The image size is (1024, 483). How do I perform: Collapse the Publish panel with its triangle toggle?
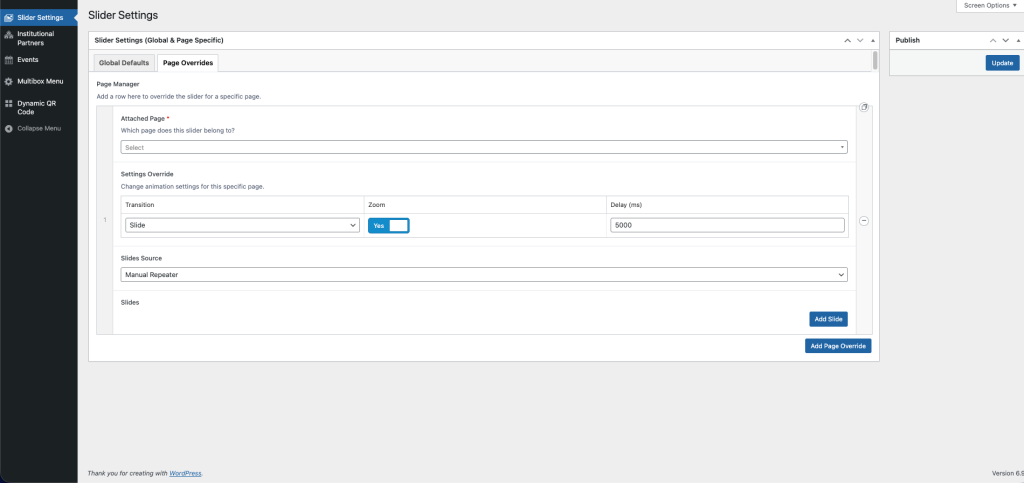1018,40
